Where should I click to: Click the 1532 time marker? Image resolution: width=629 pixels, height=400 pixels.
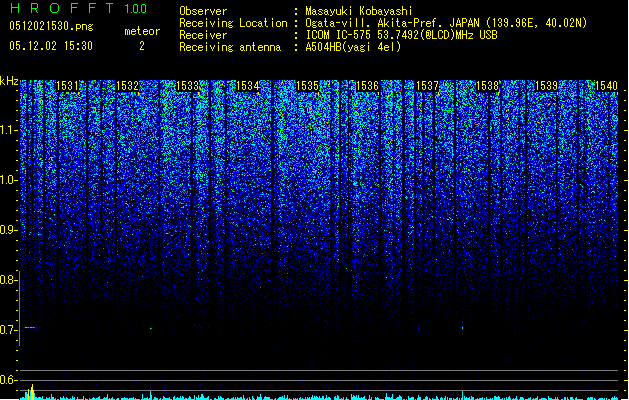point(127,86)
